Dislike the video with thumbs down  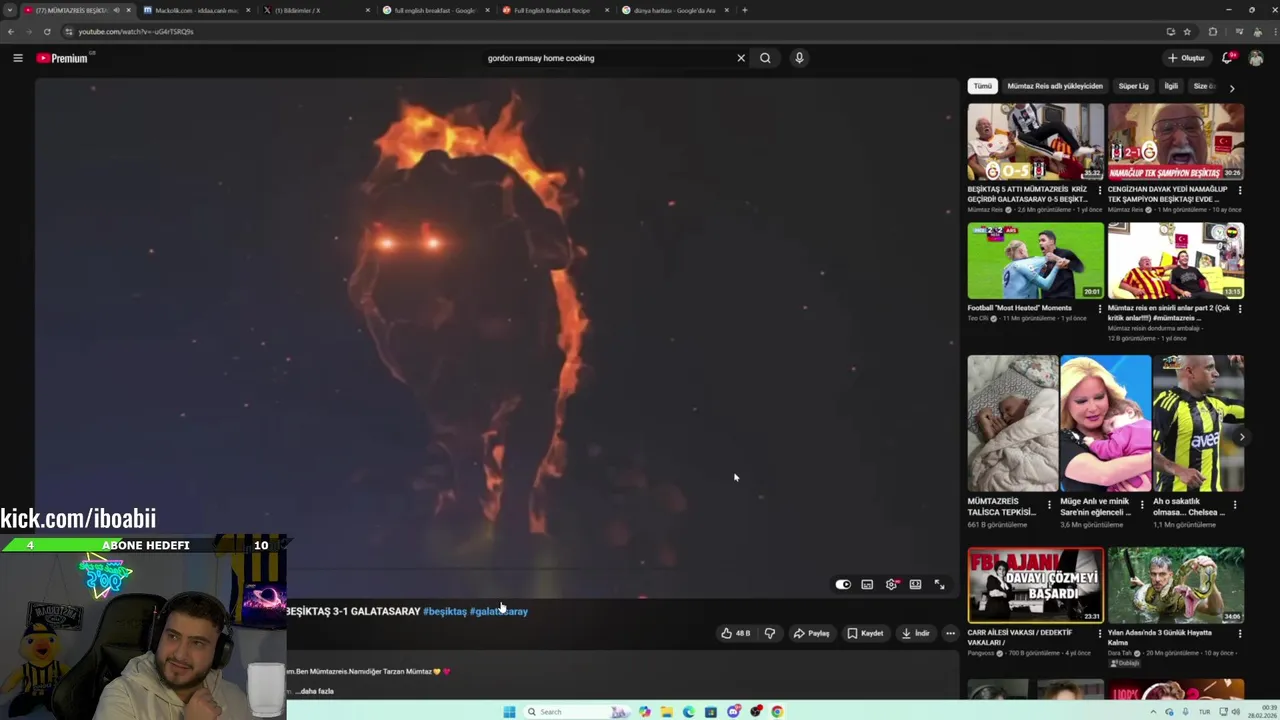(x=770, y=633)
